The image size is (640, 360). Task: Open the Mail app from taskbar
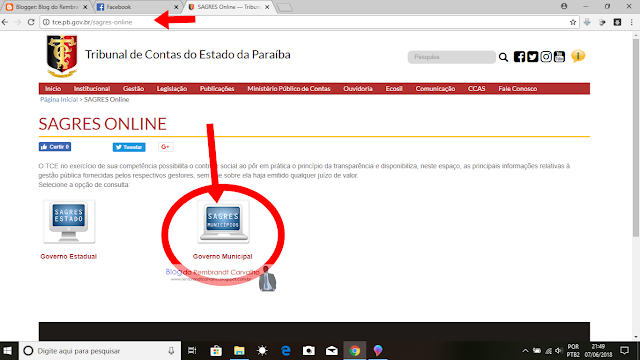pyautogui.click(x=332, y=351)
